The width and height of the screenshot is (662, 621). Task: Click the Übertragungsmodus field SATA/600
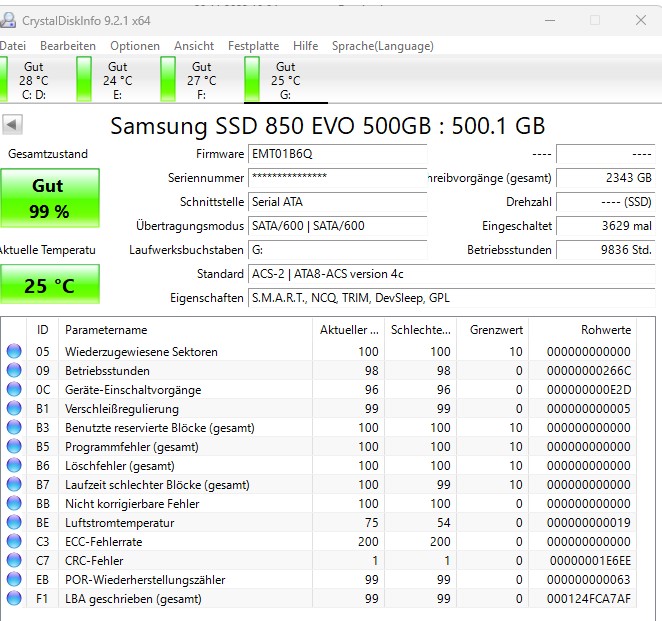(338, 226)
